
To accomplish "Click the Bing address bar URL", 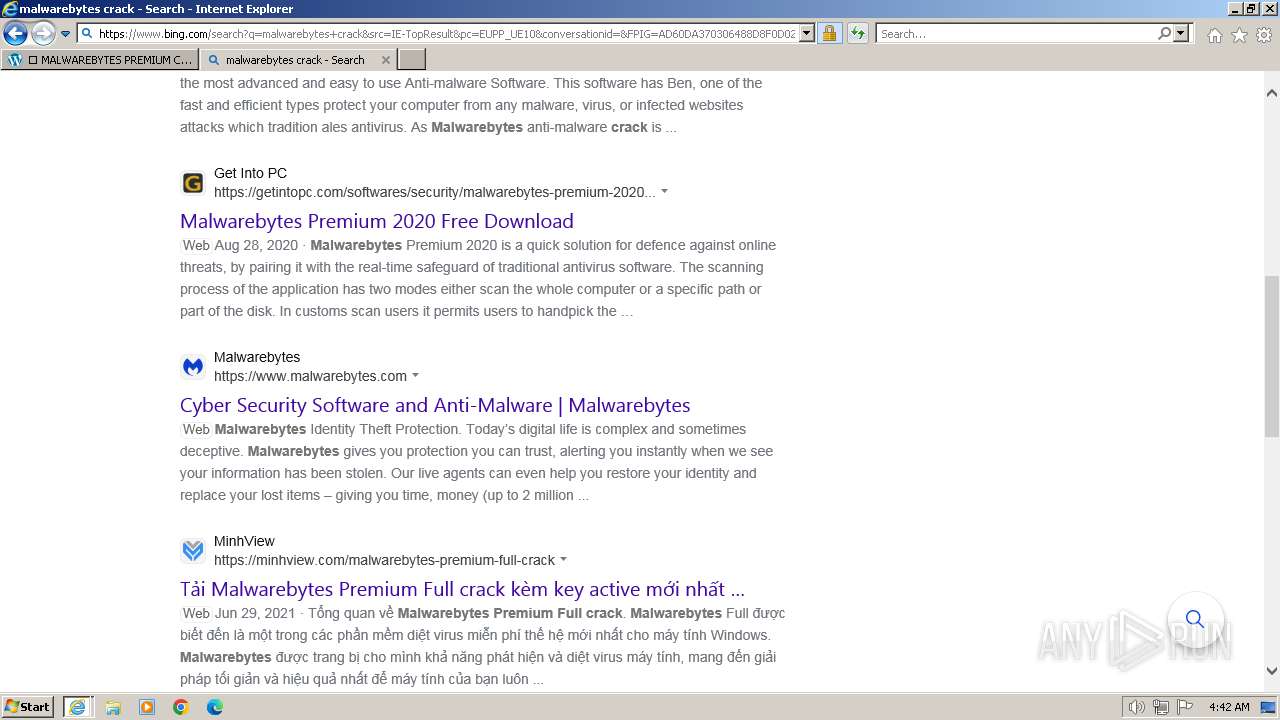I will coord(447,34).
